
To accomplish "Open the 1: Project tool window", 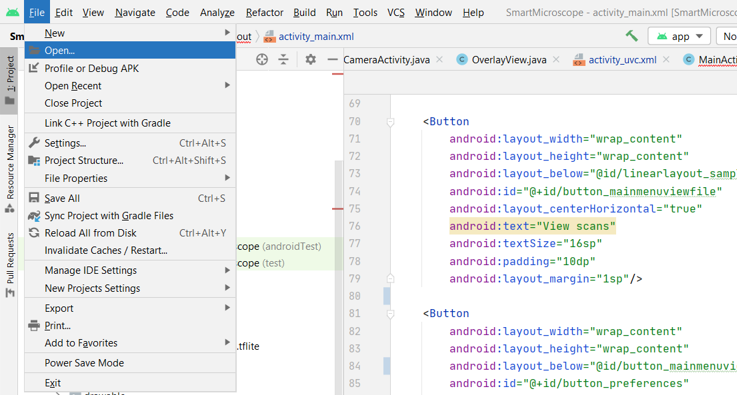I will pyautogui.click(x=9, y=80).
